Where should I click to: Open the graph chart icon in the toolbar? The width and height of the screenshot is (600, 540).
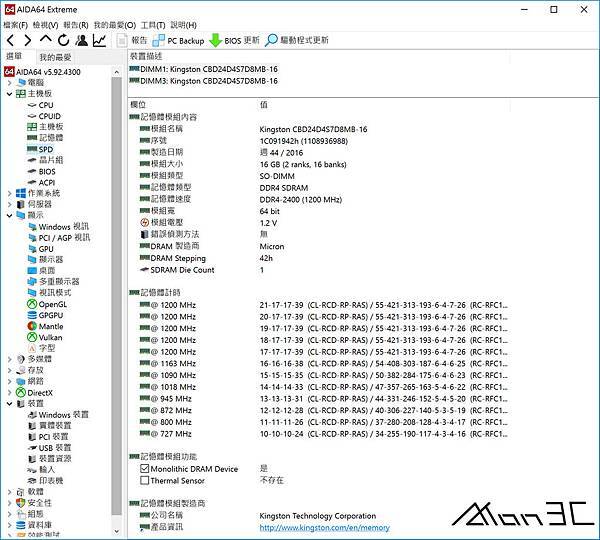pyautogui.click(x=99, y=40)
